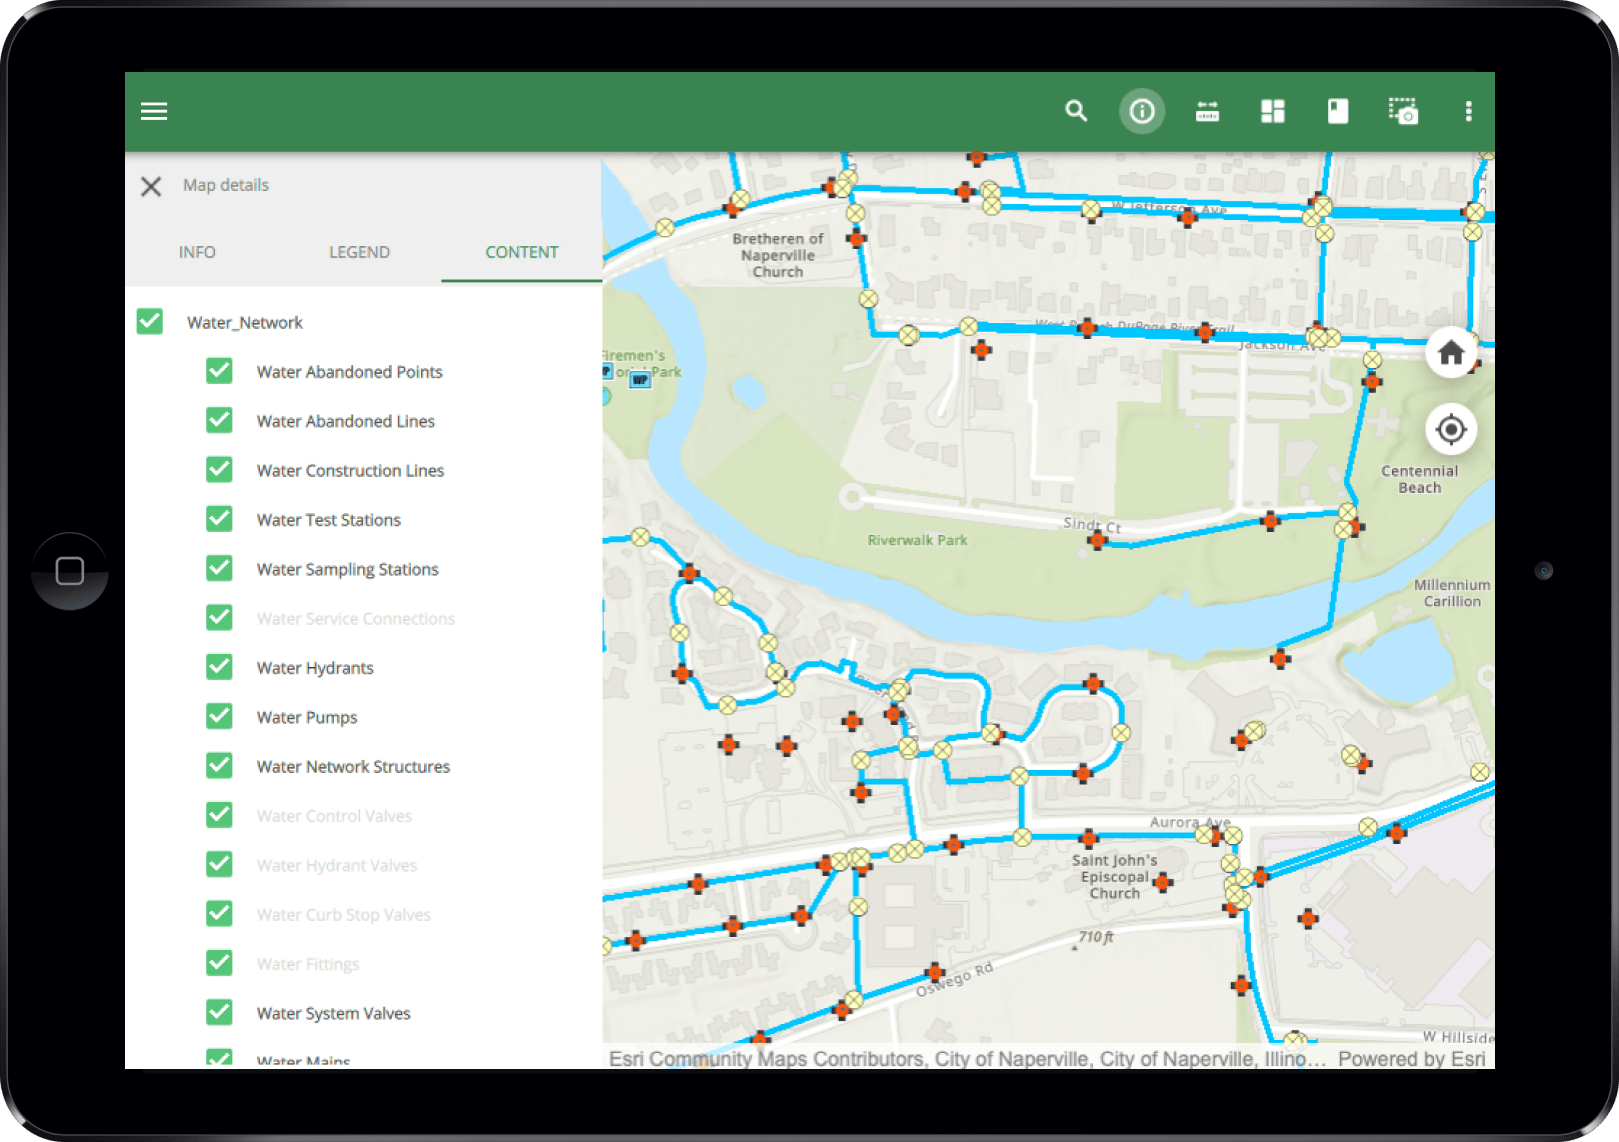Close the Map details panel
Image resolution: width=1619 pixels, height=1142 pixels.
[151, 186]
